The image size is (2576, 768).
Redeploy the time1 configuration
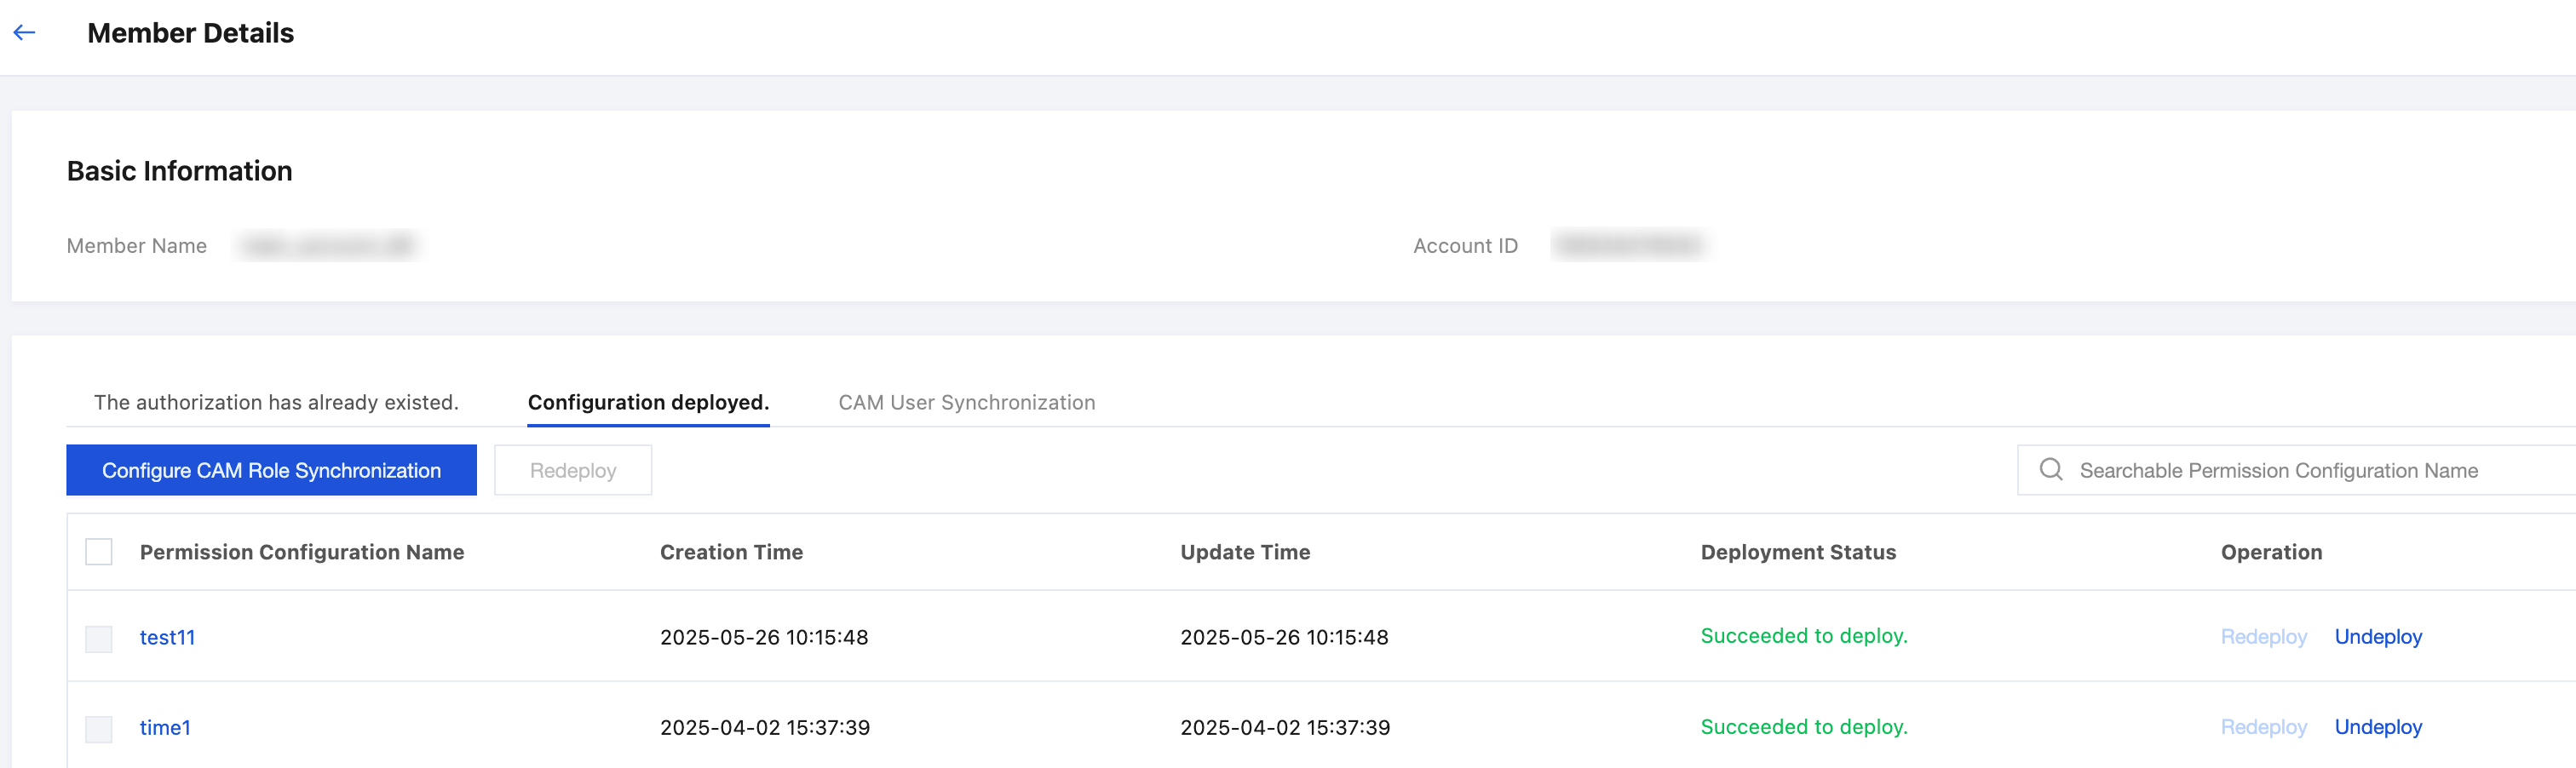[x=2263, y=727]
